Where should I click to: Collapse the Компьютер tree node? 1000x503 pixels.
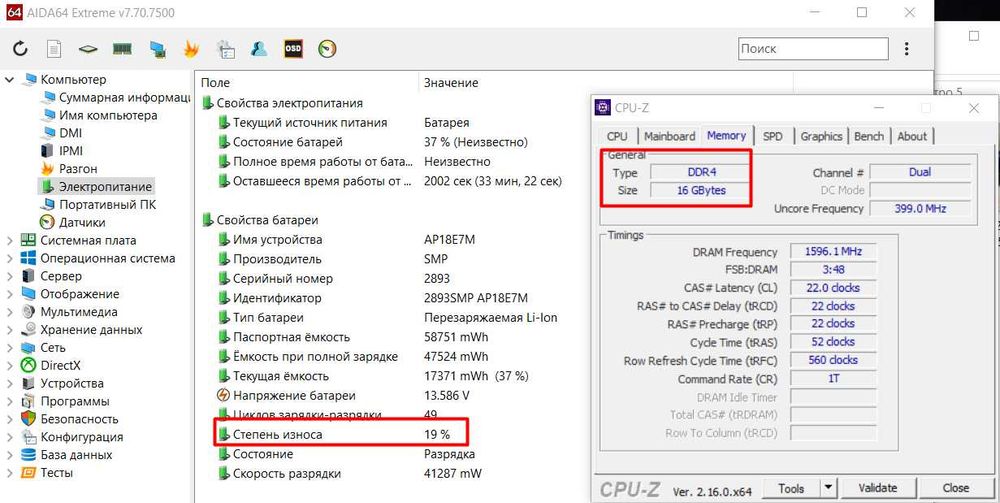click(x=10, y=80)
